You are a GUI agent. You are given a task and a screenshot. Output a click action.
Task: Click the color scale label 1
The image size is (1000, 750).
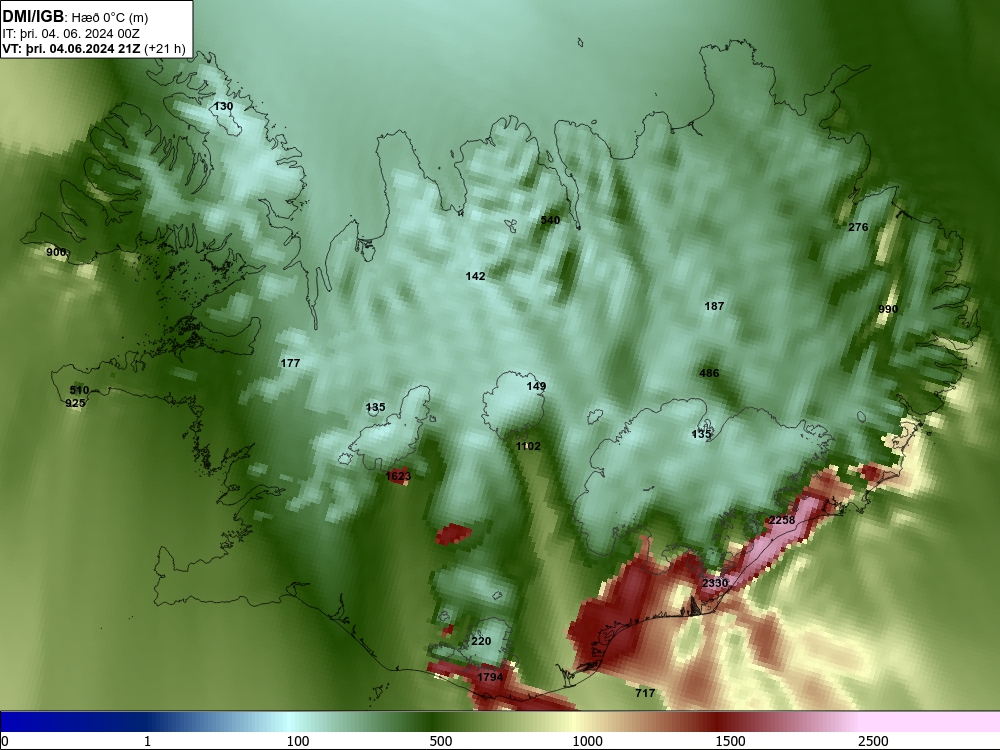pyautogui.click(x=147, y=741)
